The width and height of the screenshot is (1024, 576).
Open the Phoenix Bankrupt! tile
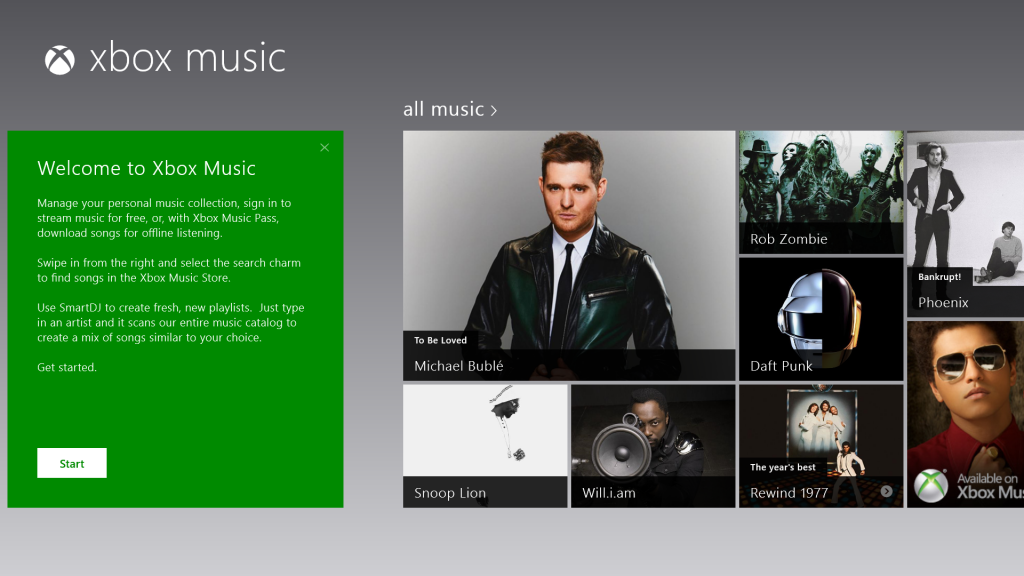(x=965, y=224)
